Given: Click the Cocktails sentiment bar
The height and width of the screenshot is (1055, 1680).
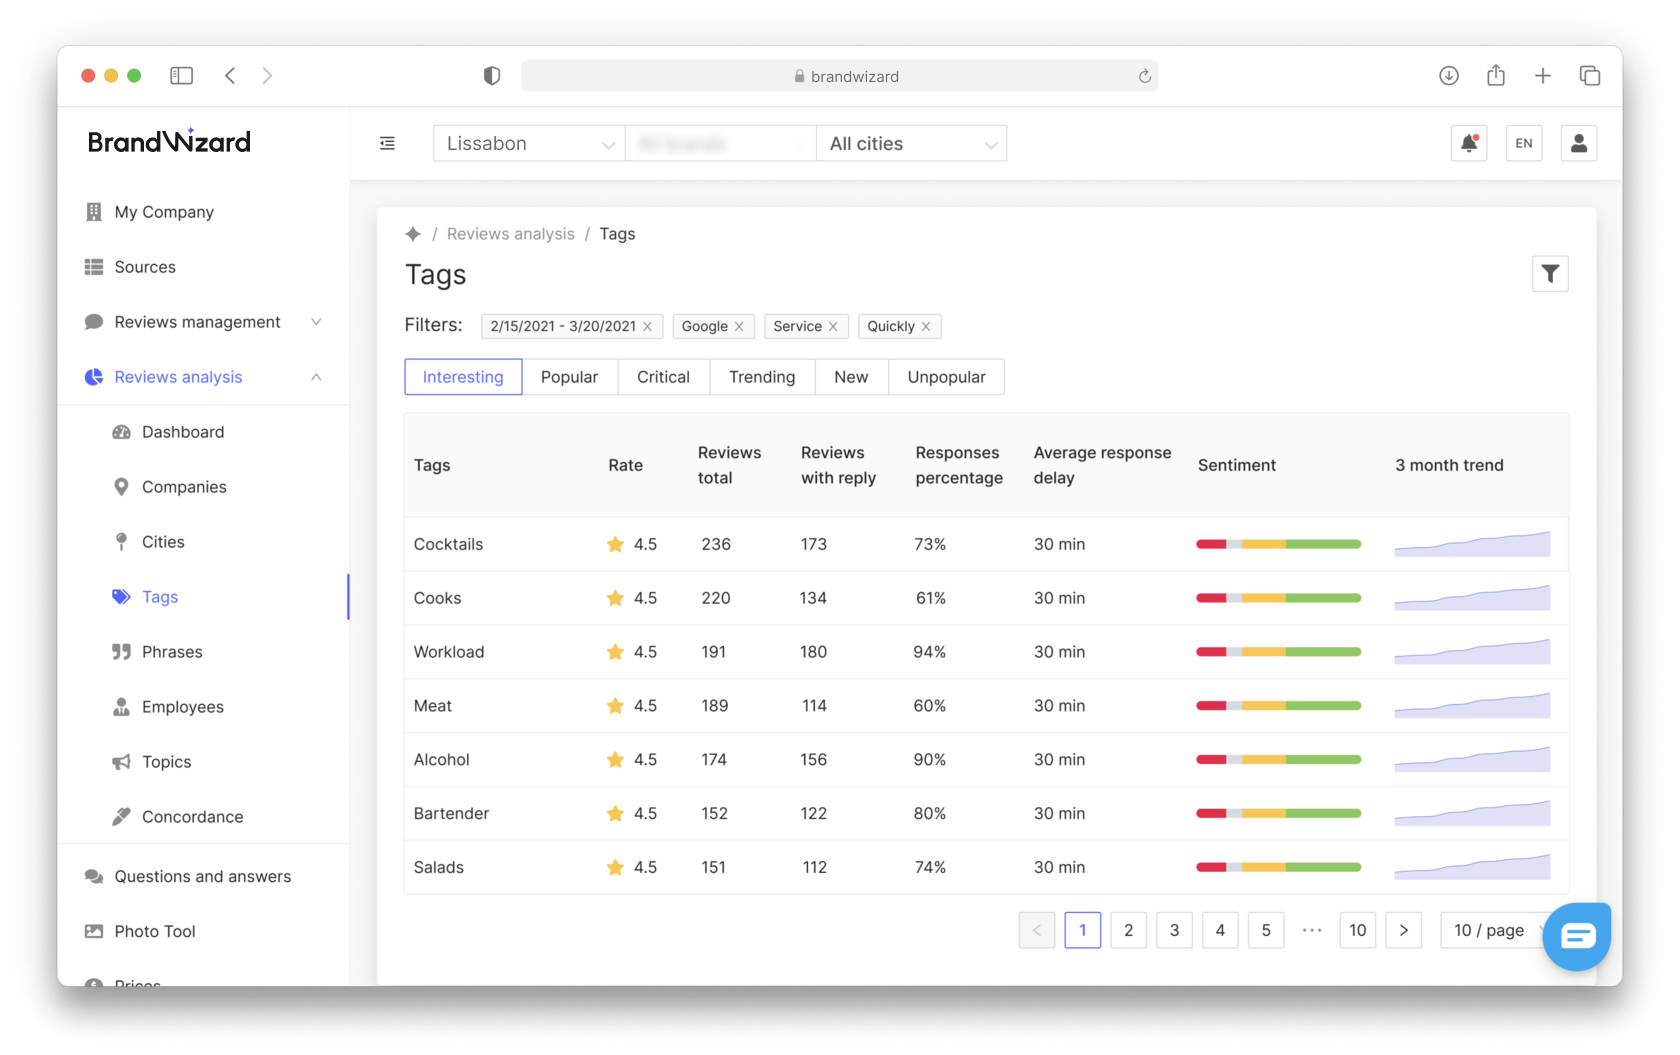Looking at the screenshot, I should (x=1279, y=544).
